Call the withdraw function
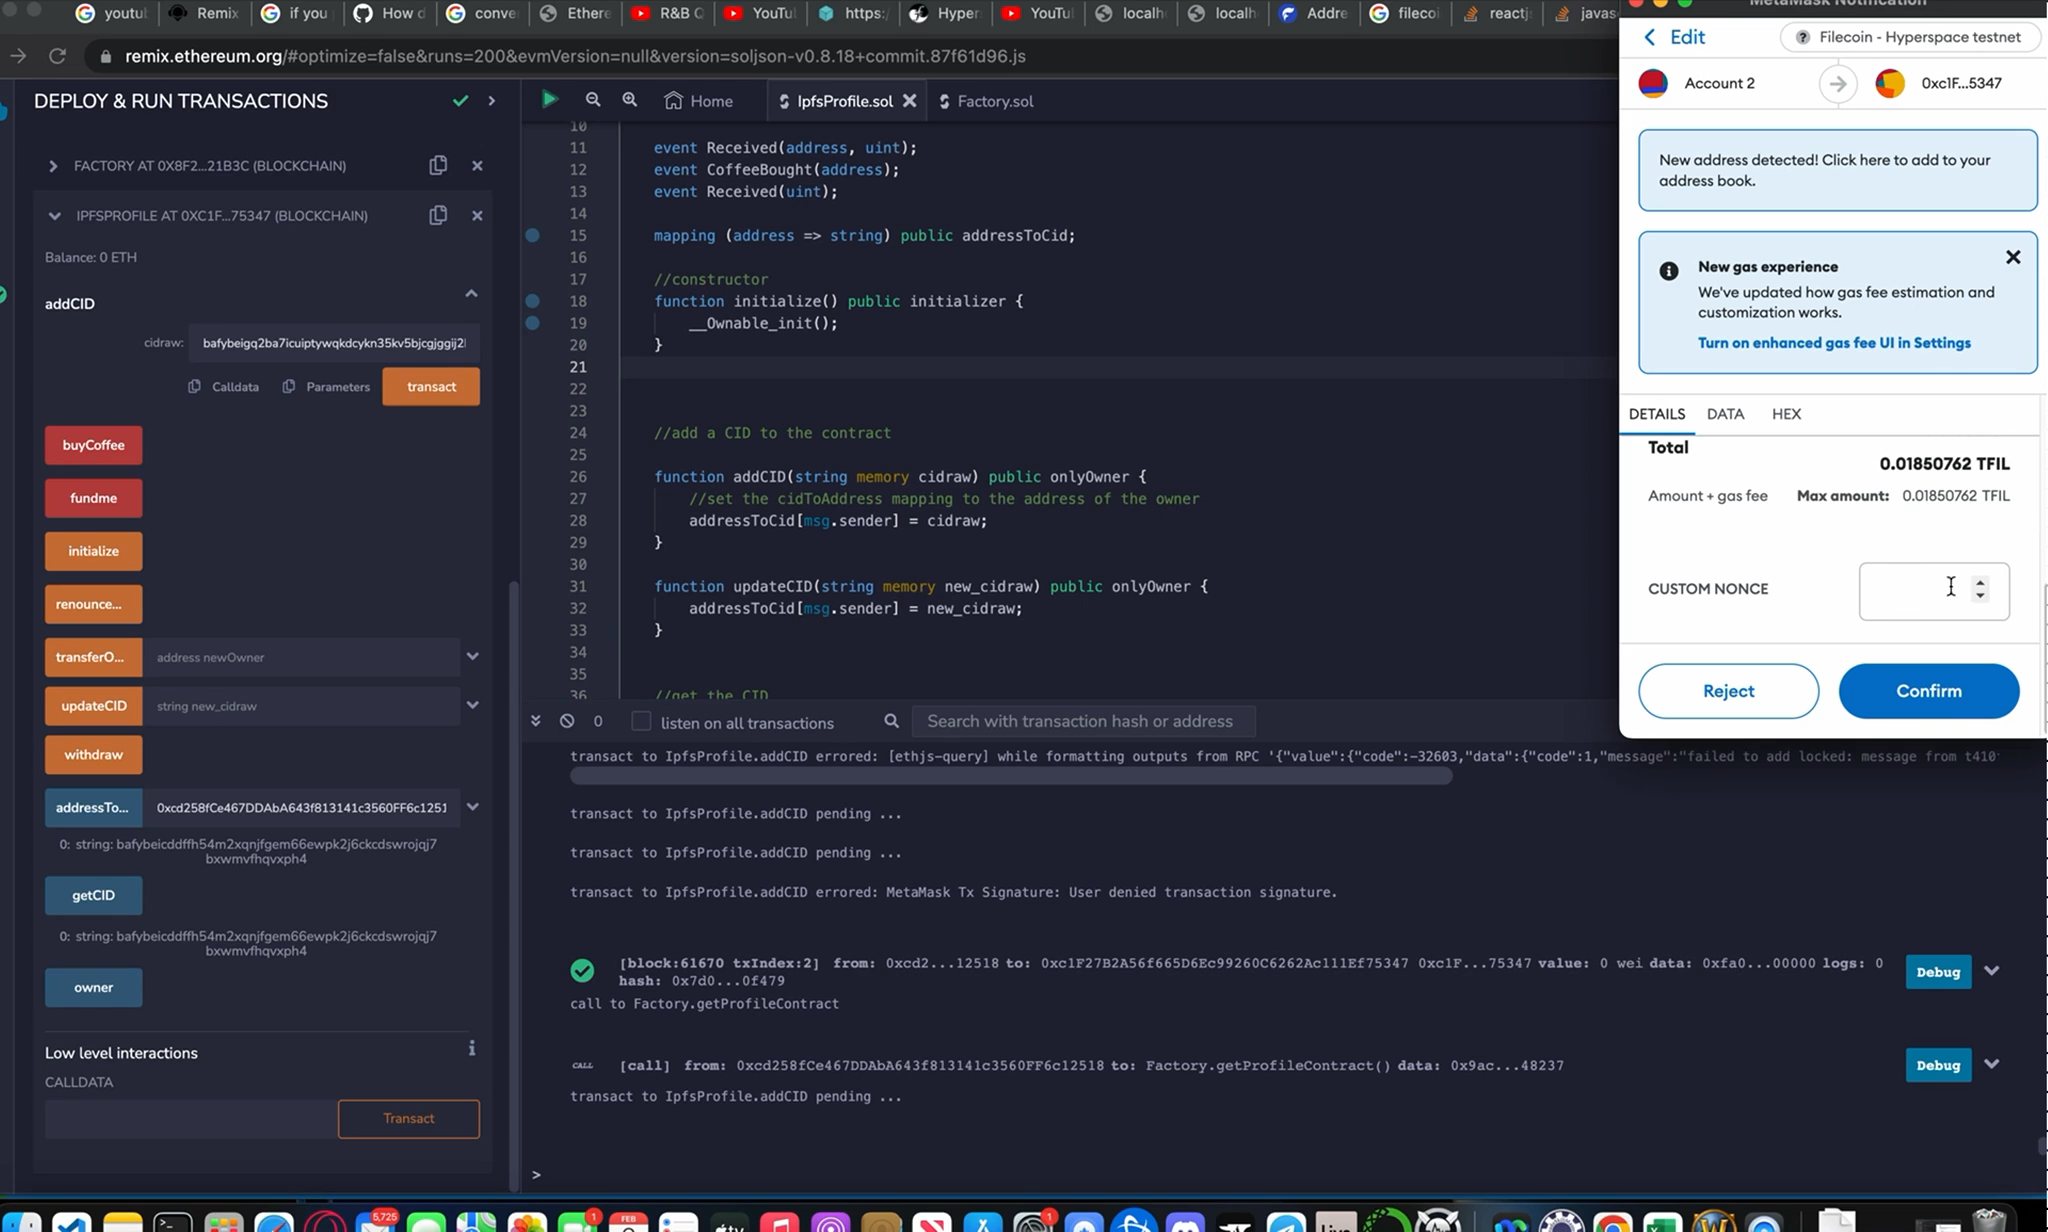Viewport: 2048px width, 1232px height. point(93,755)
